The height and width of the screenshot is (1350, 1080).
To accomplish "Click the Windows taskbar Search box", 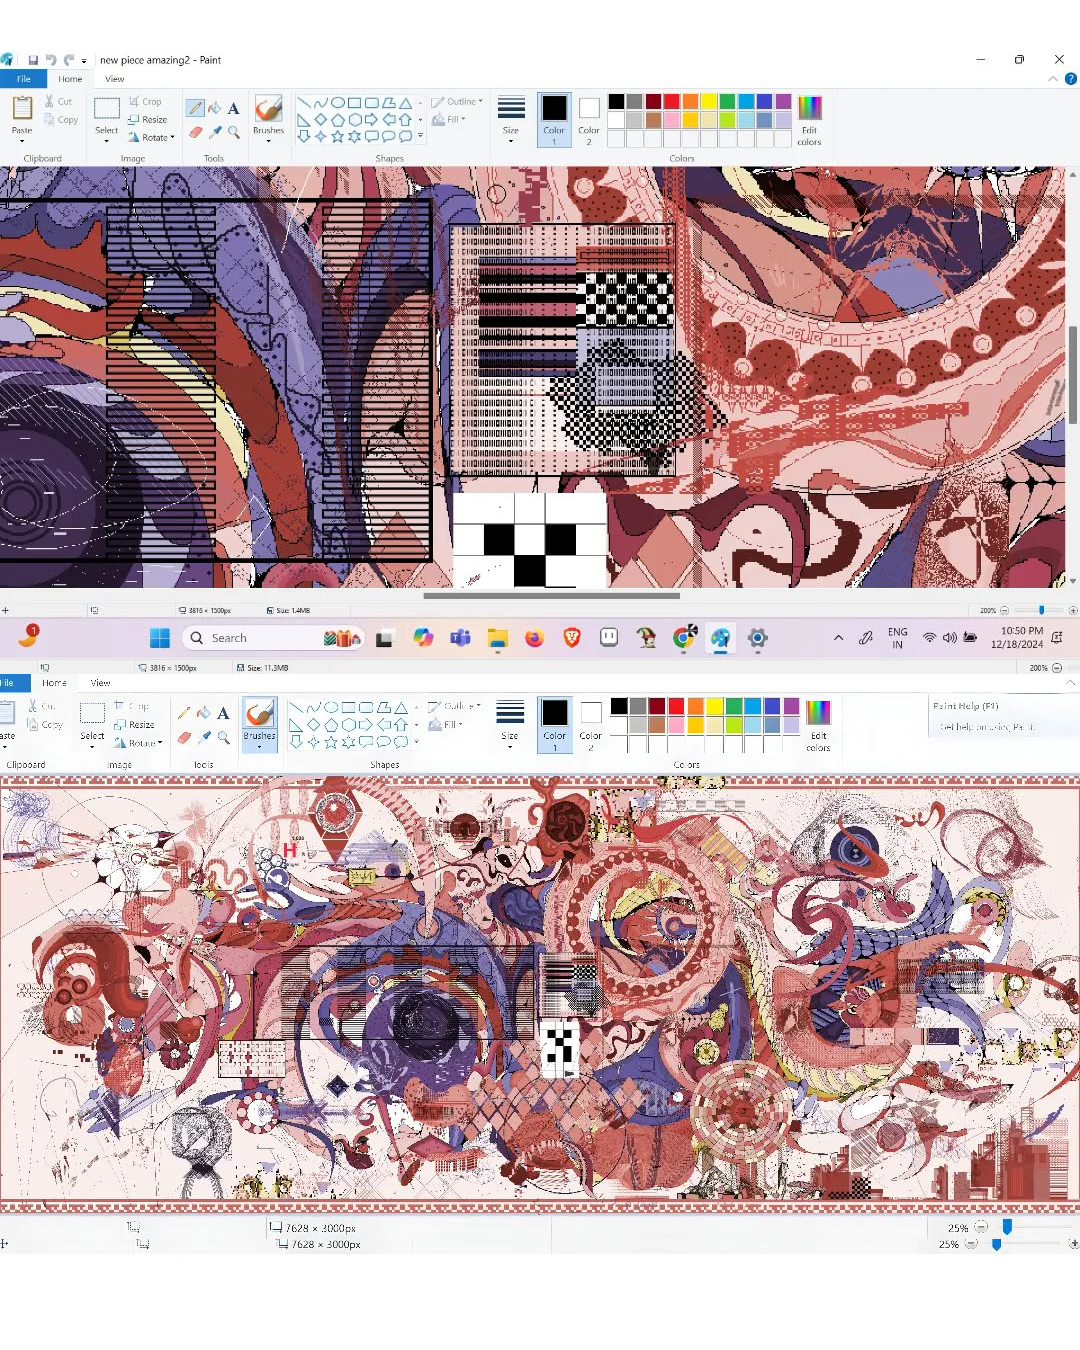I will (x=260, y=638).
